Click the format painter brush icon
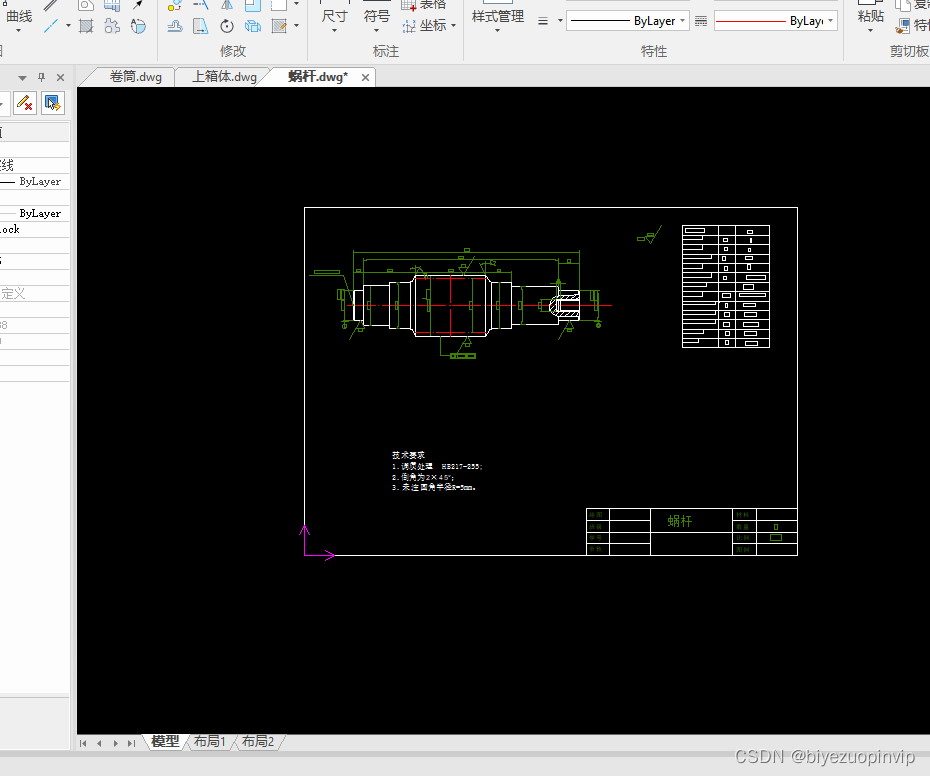 903,26
